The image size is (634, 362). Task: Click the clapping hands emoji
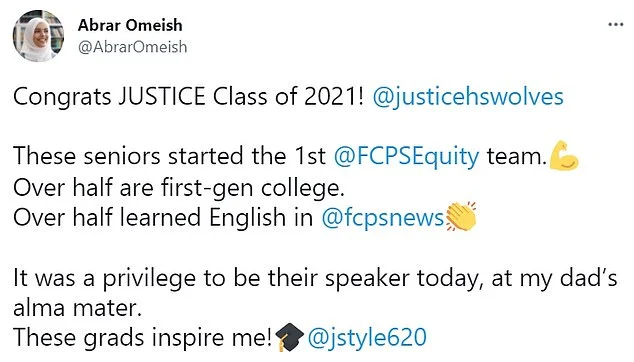tap(461, 216)
